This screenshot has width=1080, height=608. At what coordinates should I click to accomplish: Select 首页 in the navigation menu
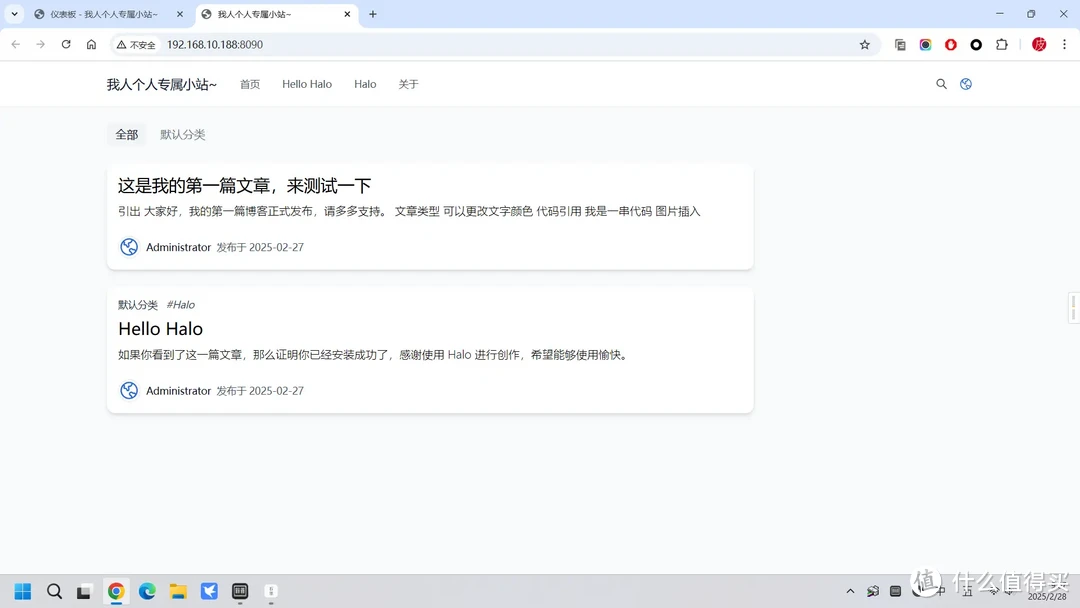point(249,84)
